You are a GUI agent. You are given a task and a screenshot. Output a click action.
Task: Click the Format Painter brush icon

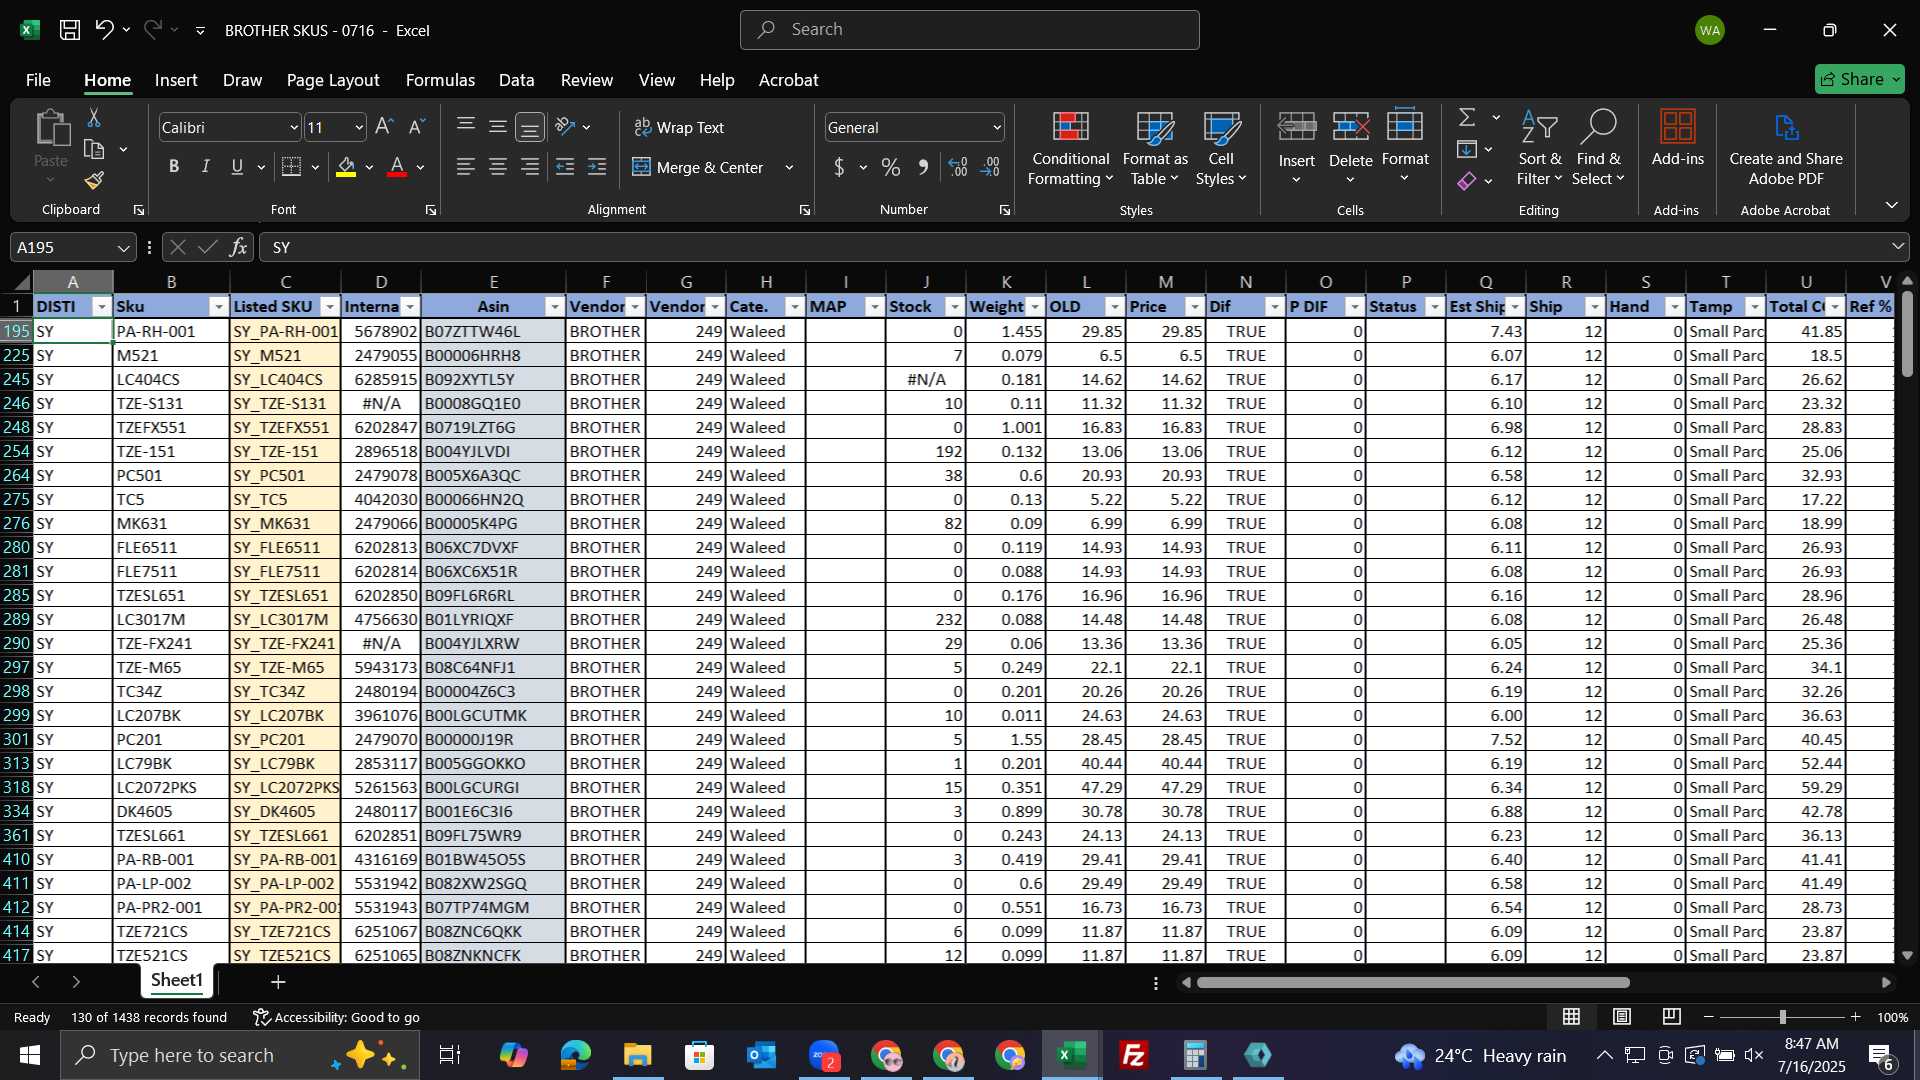[94, 180]
